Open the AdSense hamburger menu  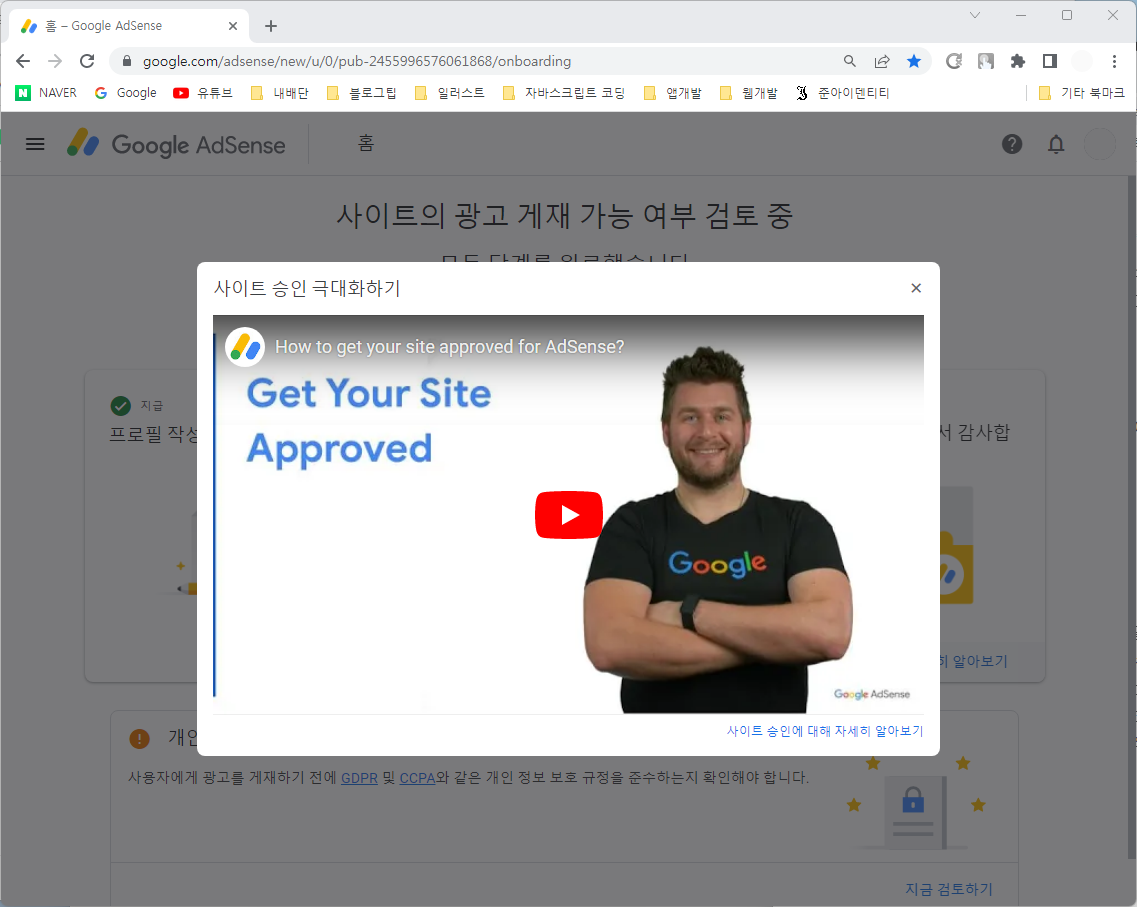point(35,144)
